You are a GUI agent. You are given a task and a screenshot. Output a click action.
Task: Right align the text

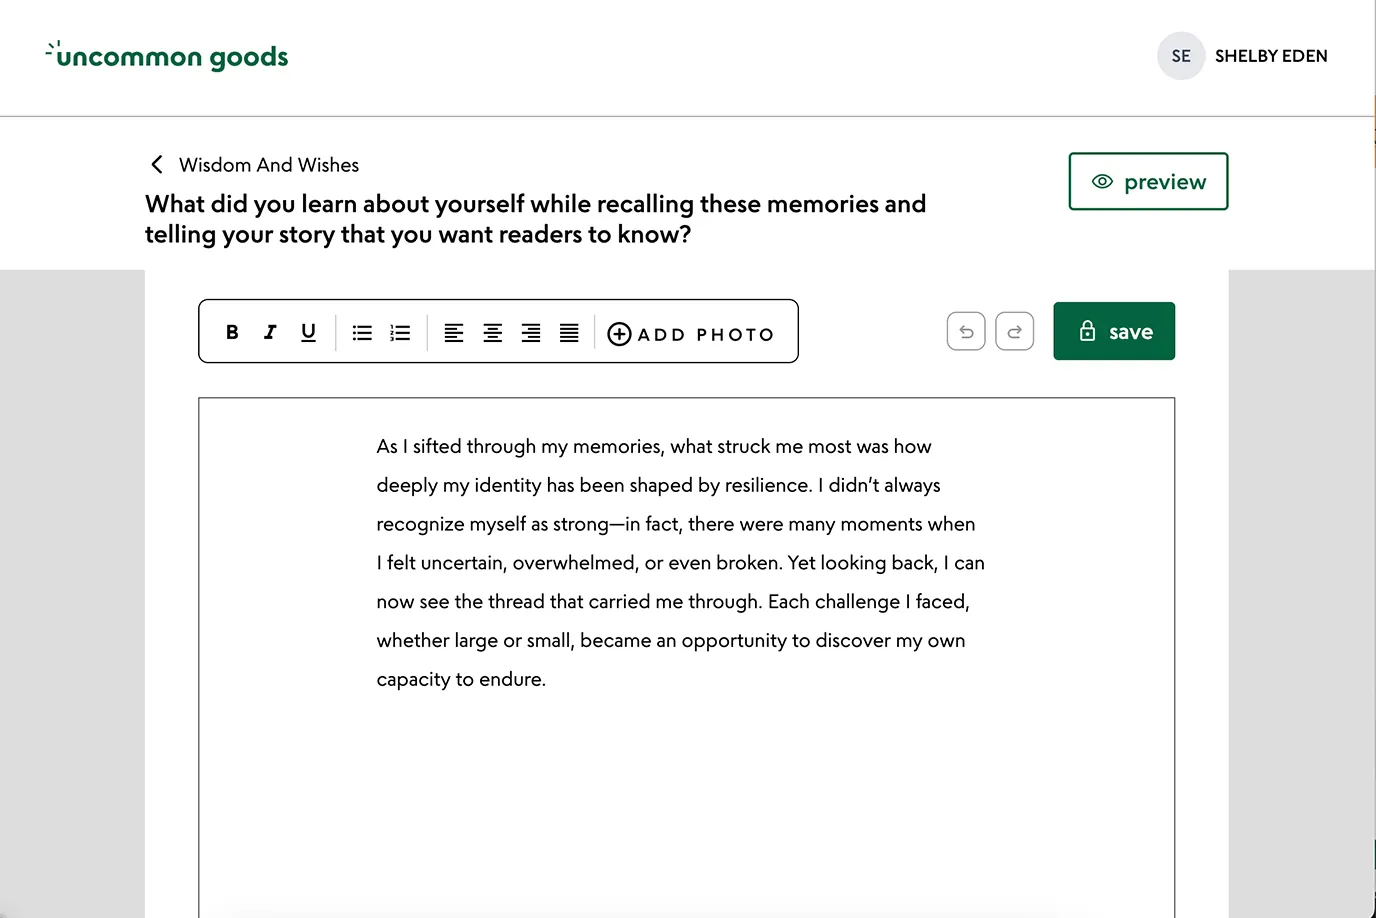pos(530,332)
